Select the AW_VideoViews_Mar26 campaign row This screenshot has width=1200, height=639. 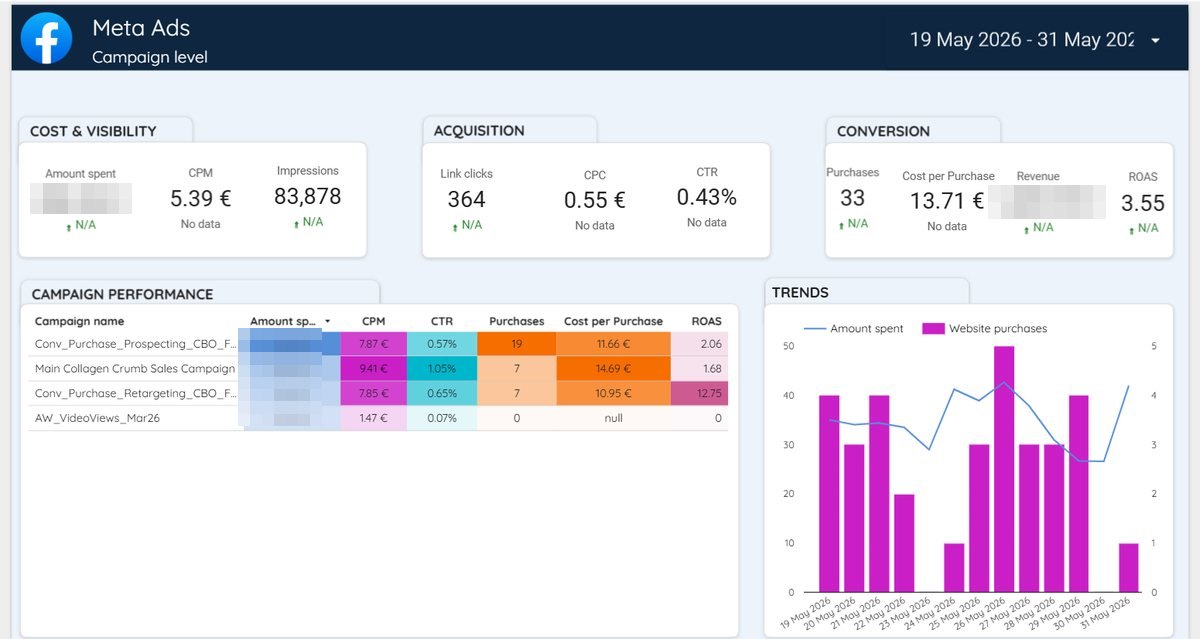(378, 418)
